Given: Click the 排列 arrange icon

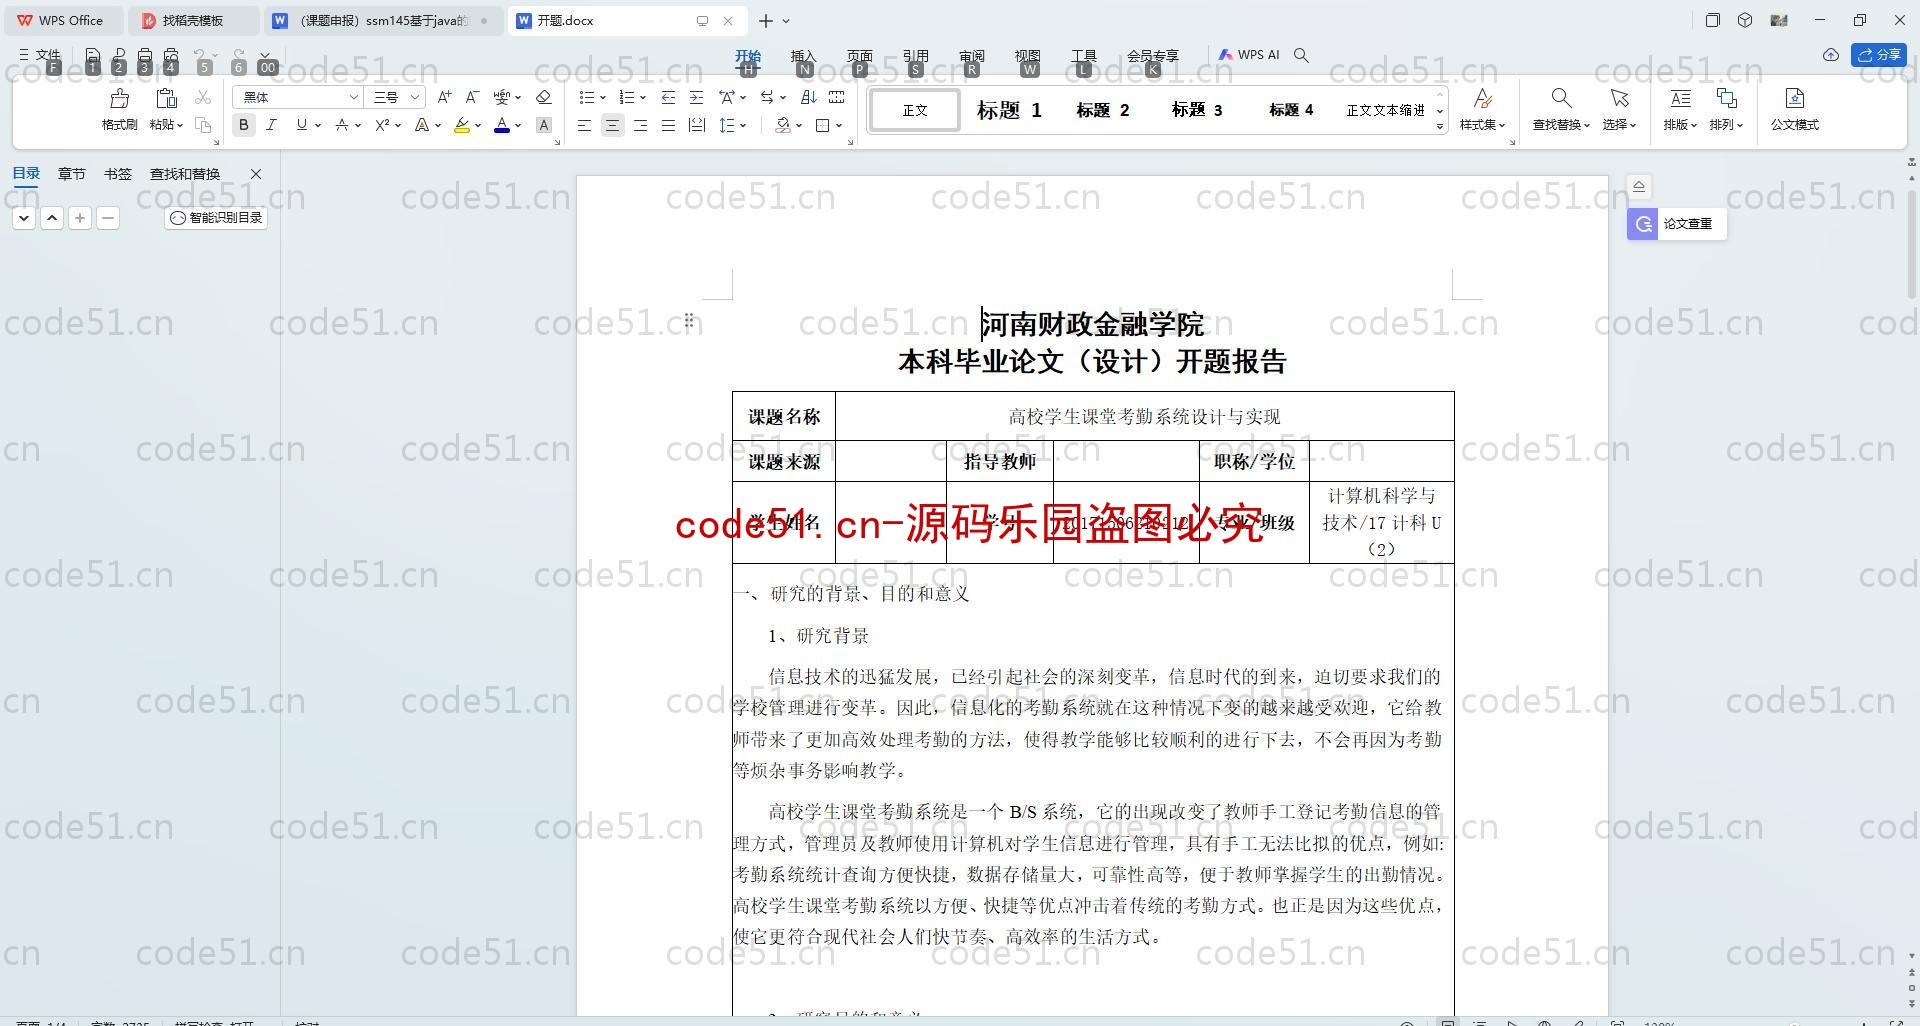Looking at the screenshot, I should [x=1726, y=98].
